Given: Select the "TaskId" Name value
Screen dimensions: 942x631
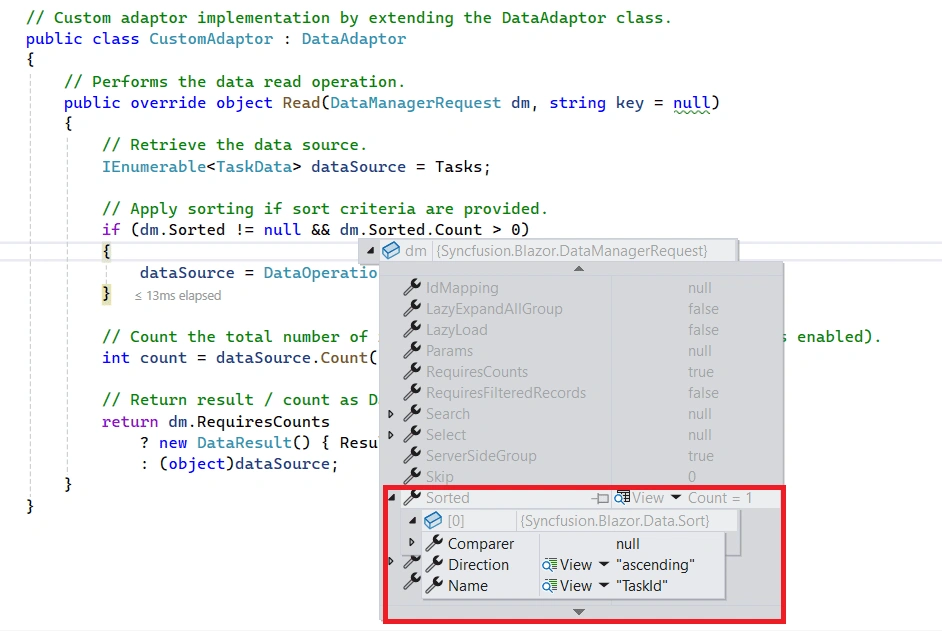Looking at the screenshot, I should [642, 586].
